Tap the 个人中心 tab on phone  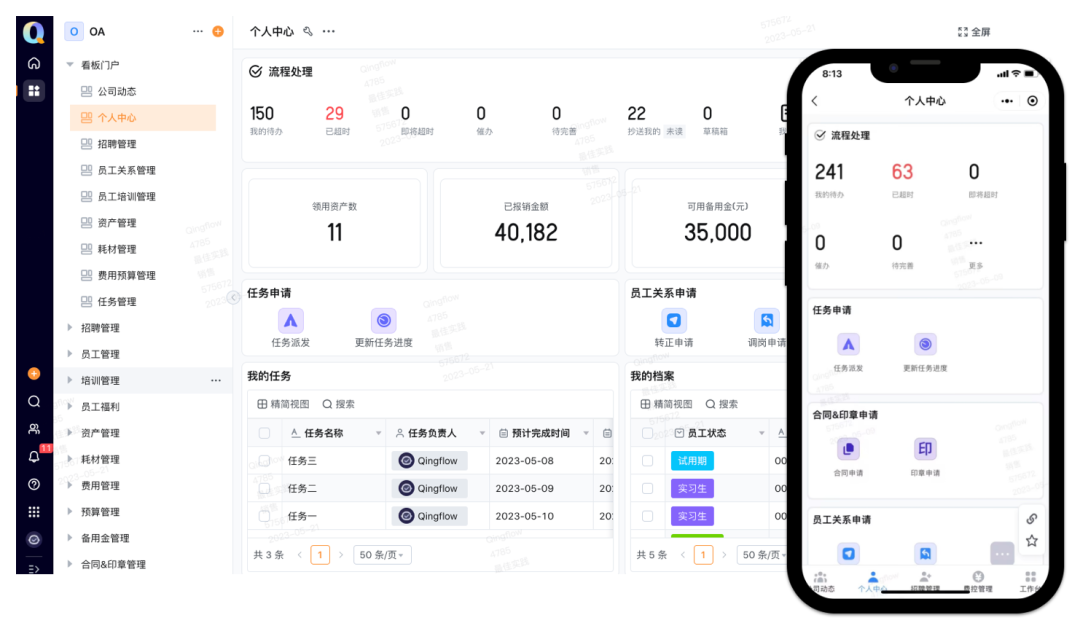[872, 582]
